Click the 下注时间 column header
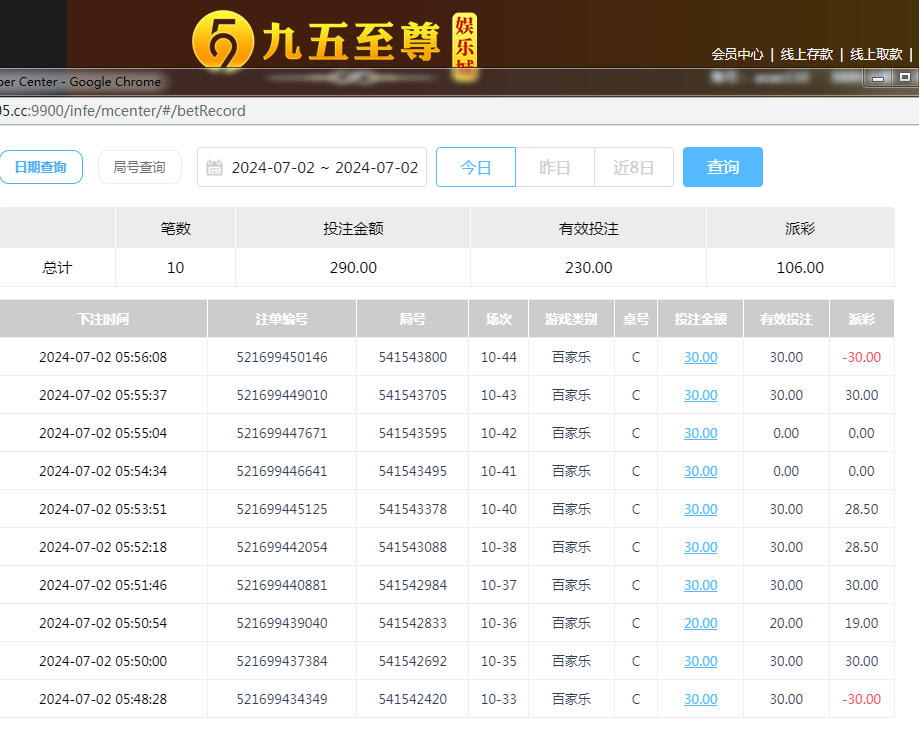The width and height of the screenshot is (919, 740). coord(103,319)
